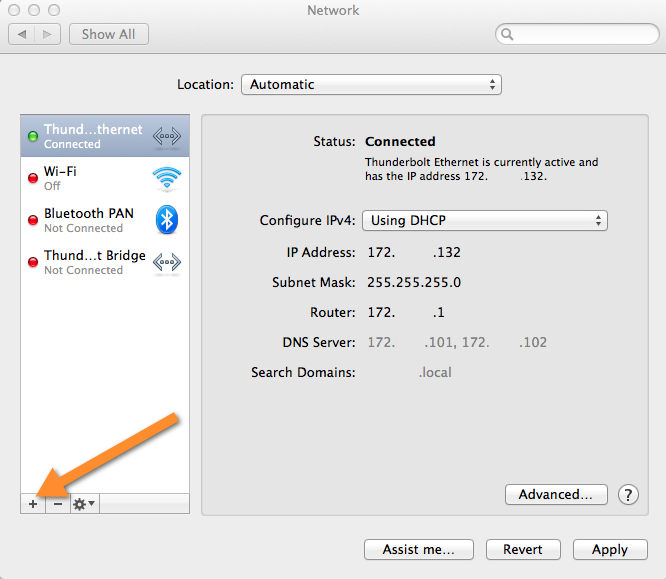Click the minus button to remove service
Image resolution: width=666 pixels, height=579 pixels.
(57, 504)
